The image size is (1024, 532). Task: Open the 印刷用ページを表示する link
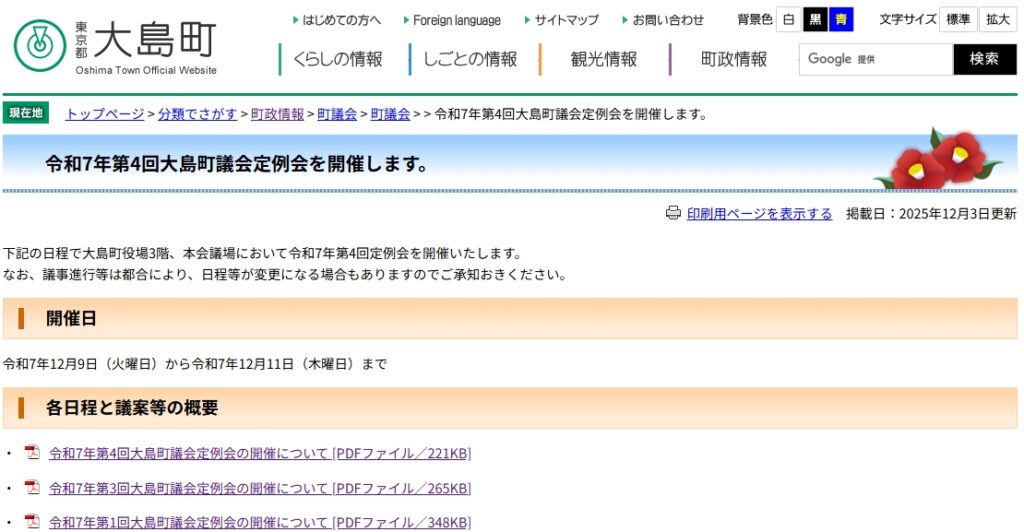coord(759,213)
